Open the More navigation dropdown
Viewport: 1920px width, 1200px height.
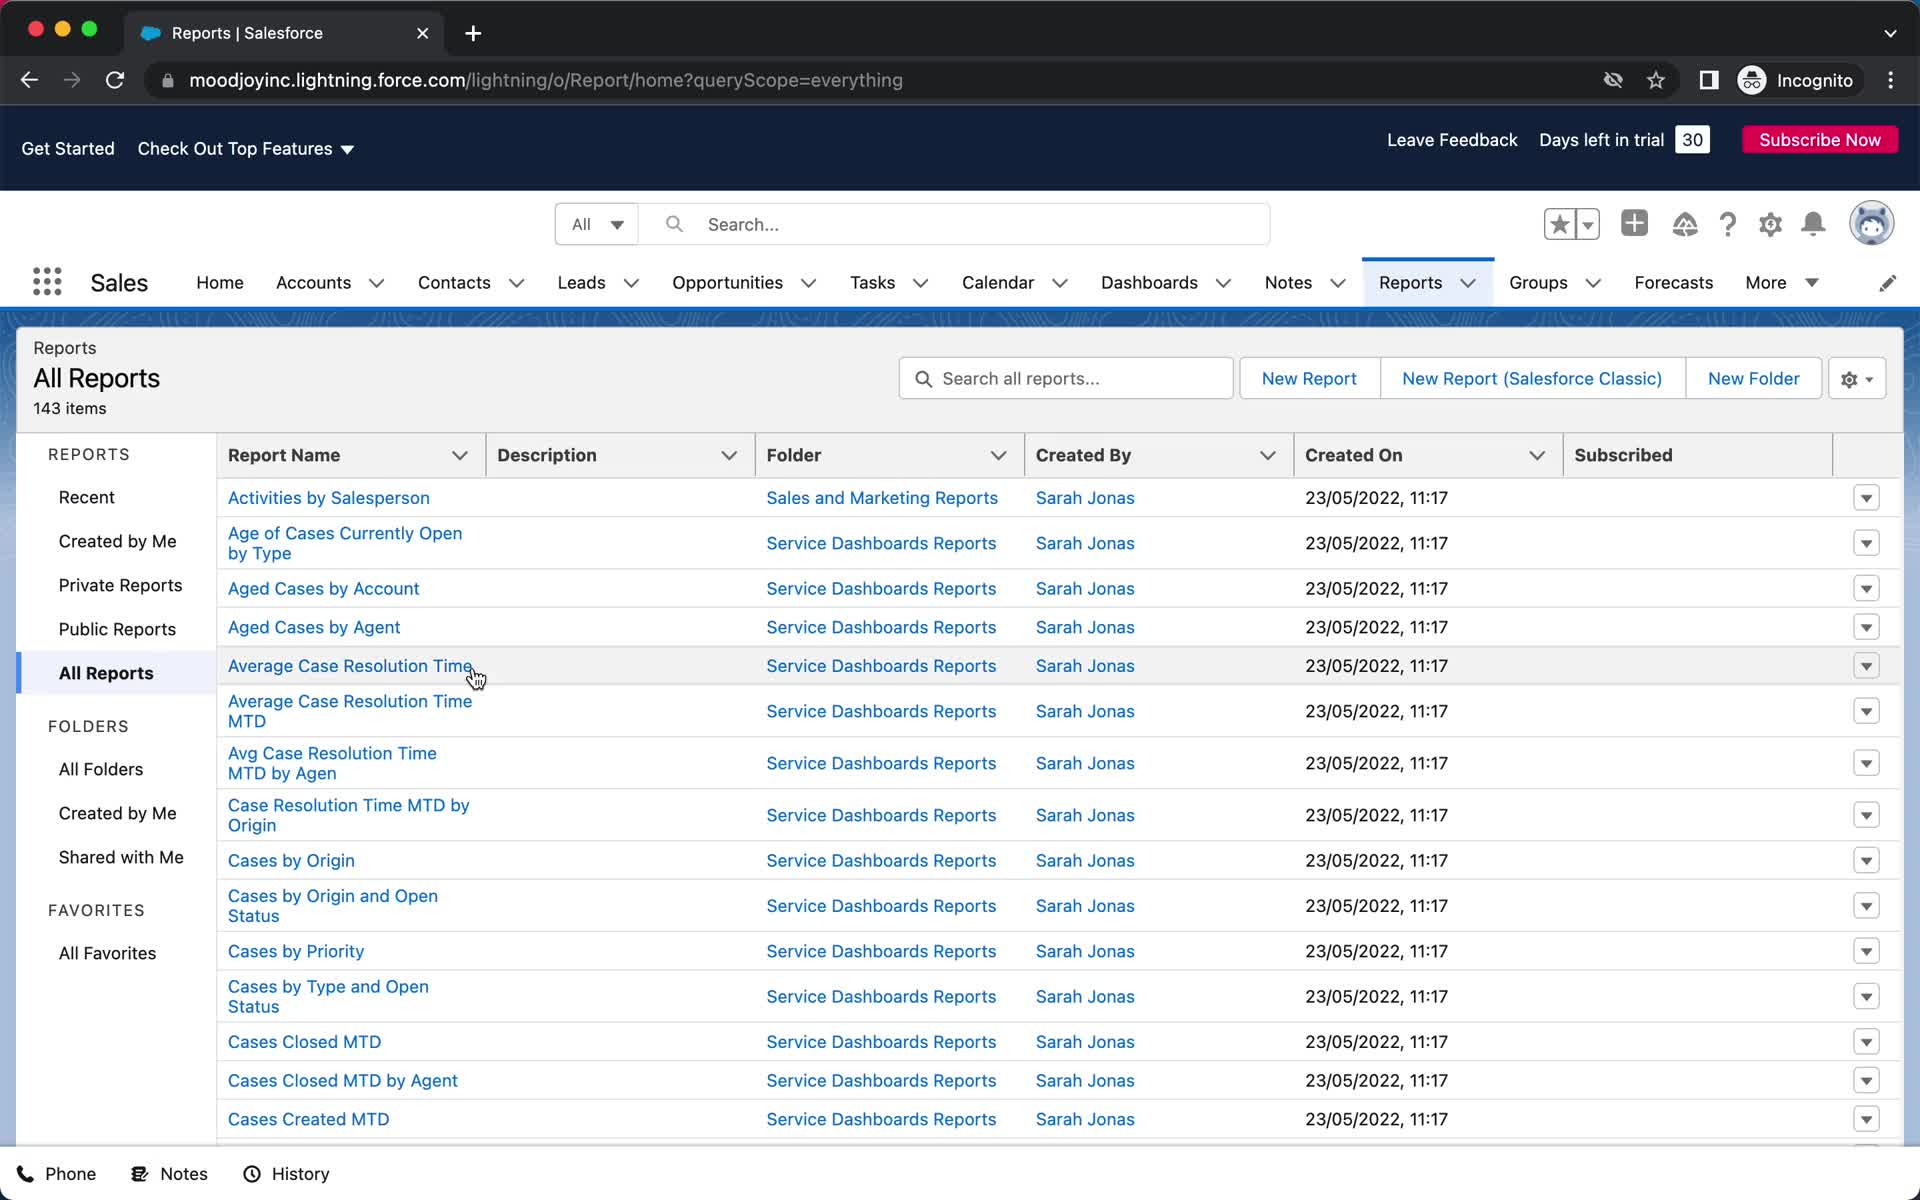point(1782,283)
